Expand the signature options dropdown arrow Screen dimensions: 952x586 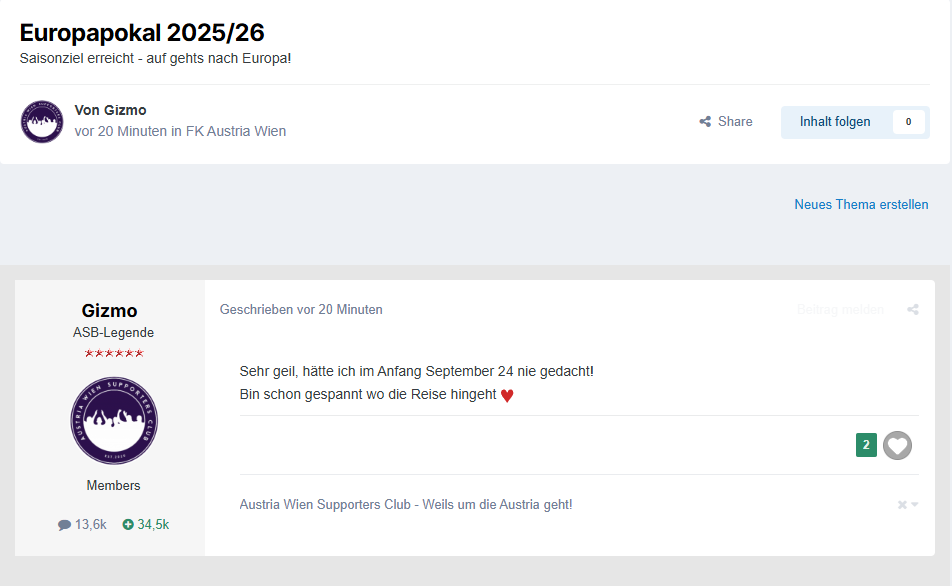click(914, 505)
